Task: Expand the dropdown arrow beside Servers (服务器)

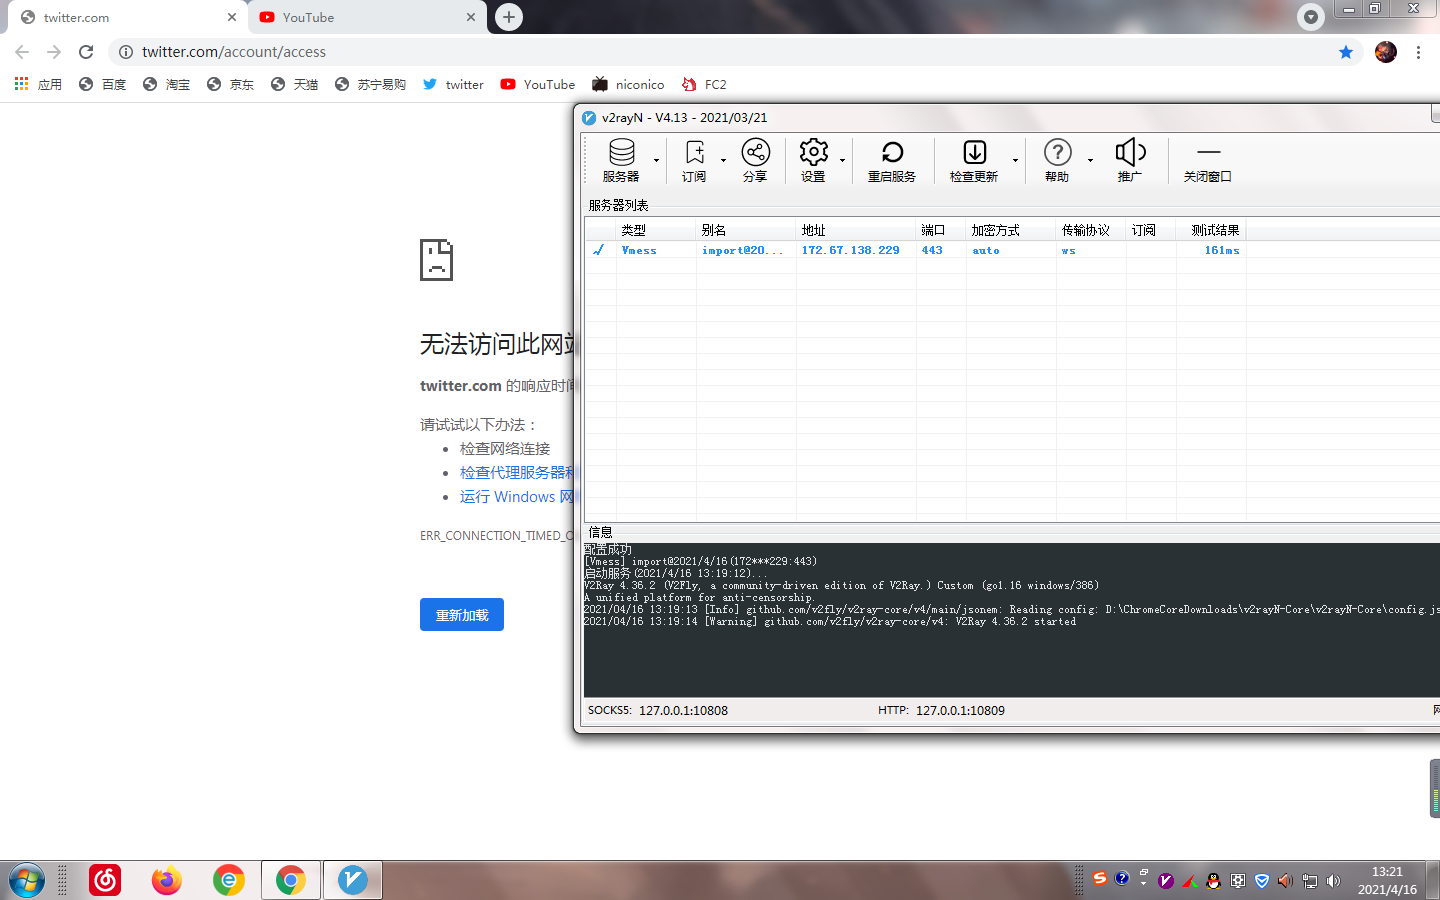Action: point(658,160)
